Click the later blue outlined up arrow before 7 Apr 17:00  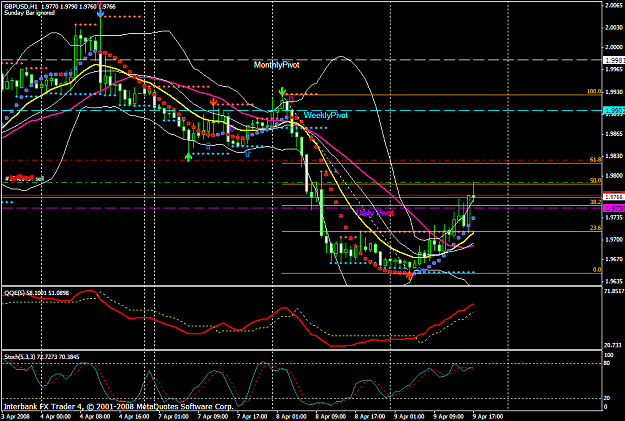(x=247, y=152)
